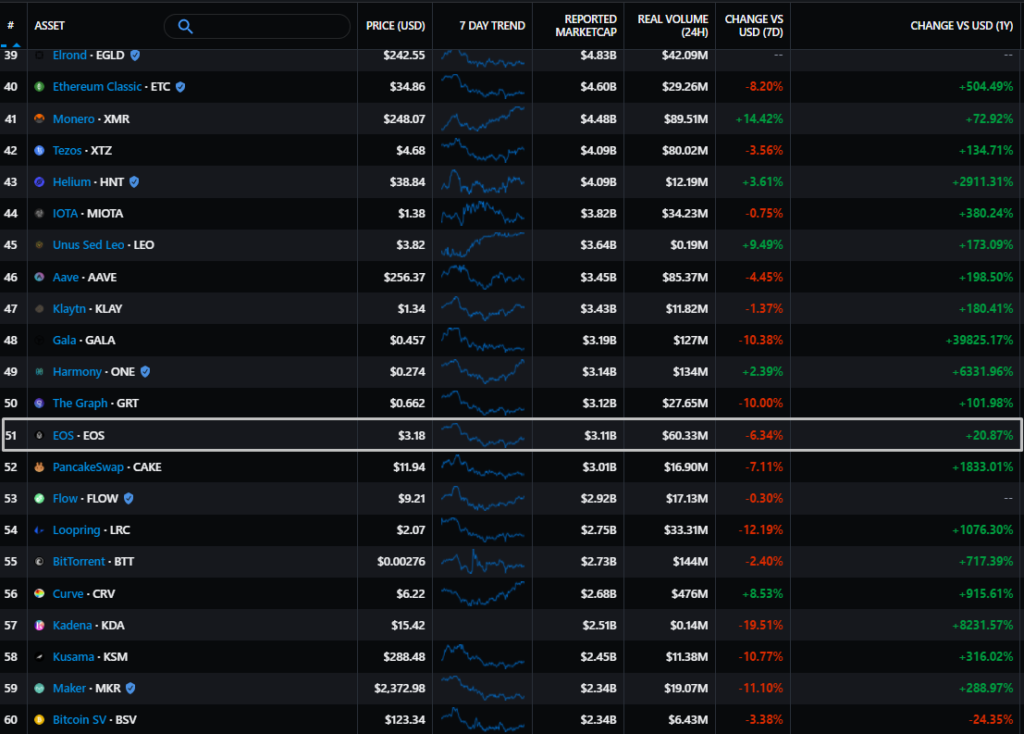The width and height of the screenshot is (1024, 734).
Task: Open the Aave asset link
Action: (67, 277)
